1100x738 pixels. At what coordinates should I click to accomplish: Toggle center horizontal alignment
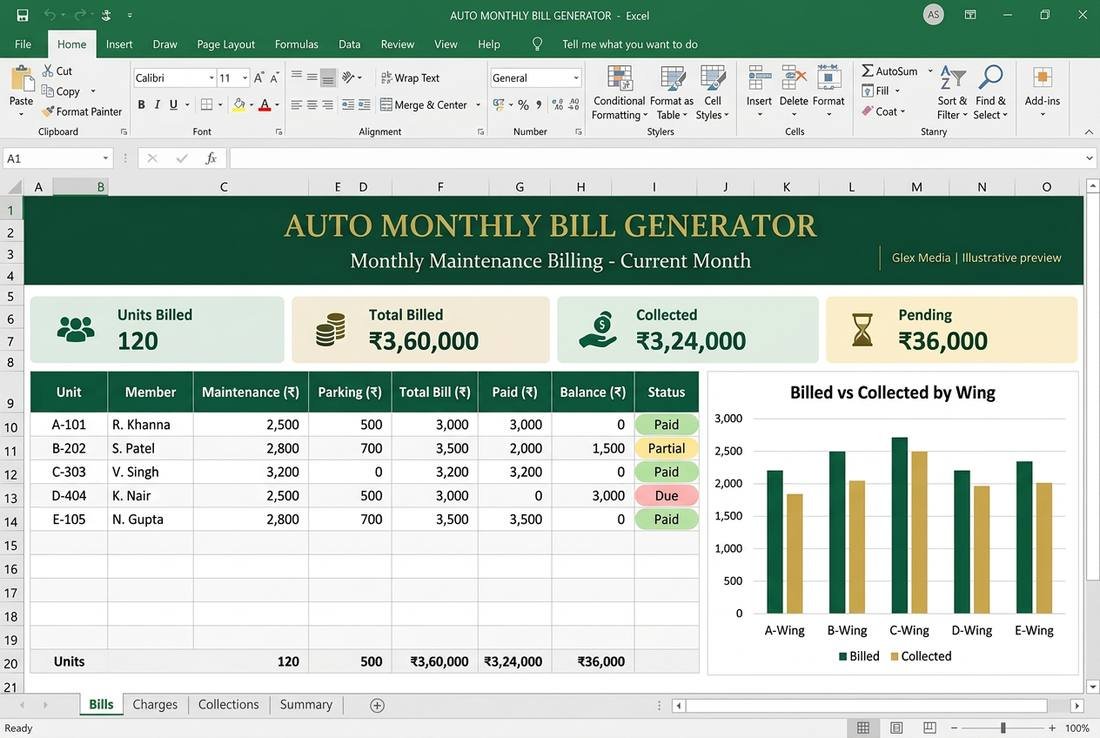coord(311,105)
